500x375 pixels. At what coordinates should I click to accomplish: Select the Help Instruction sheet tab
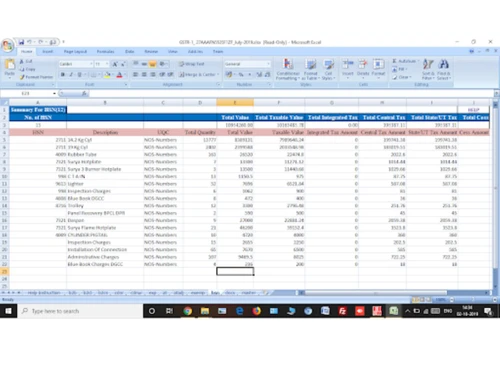(44, 293)
